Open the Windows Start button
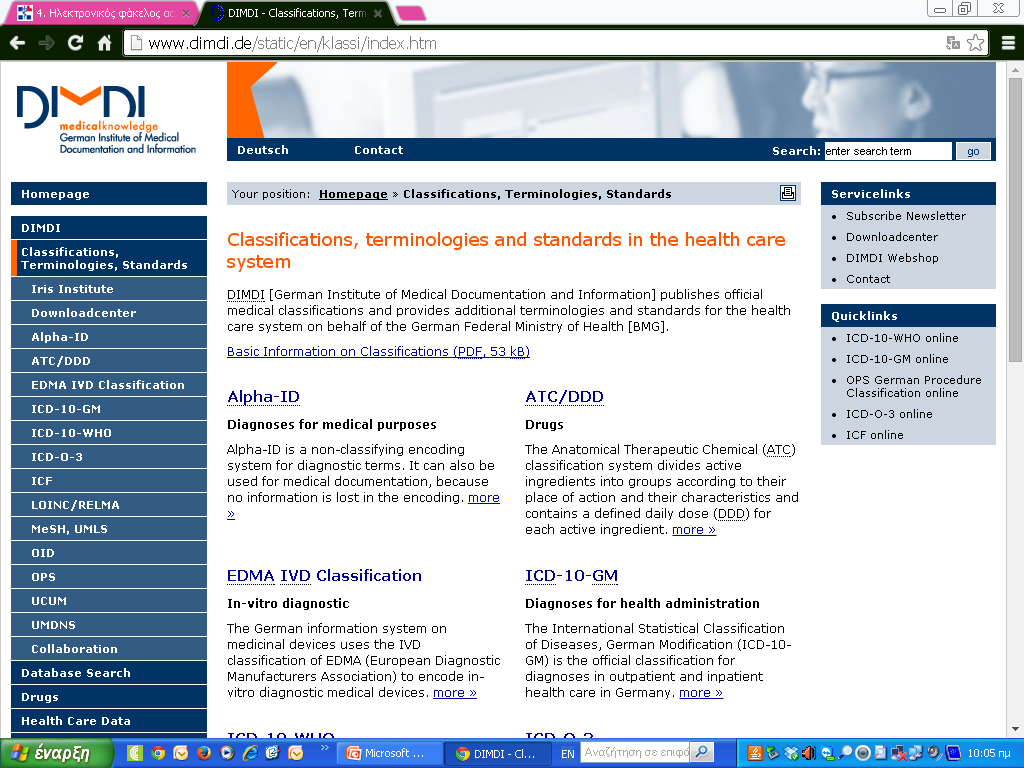The width and height of the screenshot is (1024, 768). (57, 753)
